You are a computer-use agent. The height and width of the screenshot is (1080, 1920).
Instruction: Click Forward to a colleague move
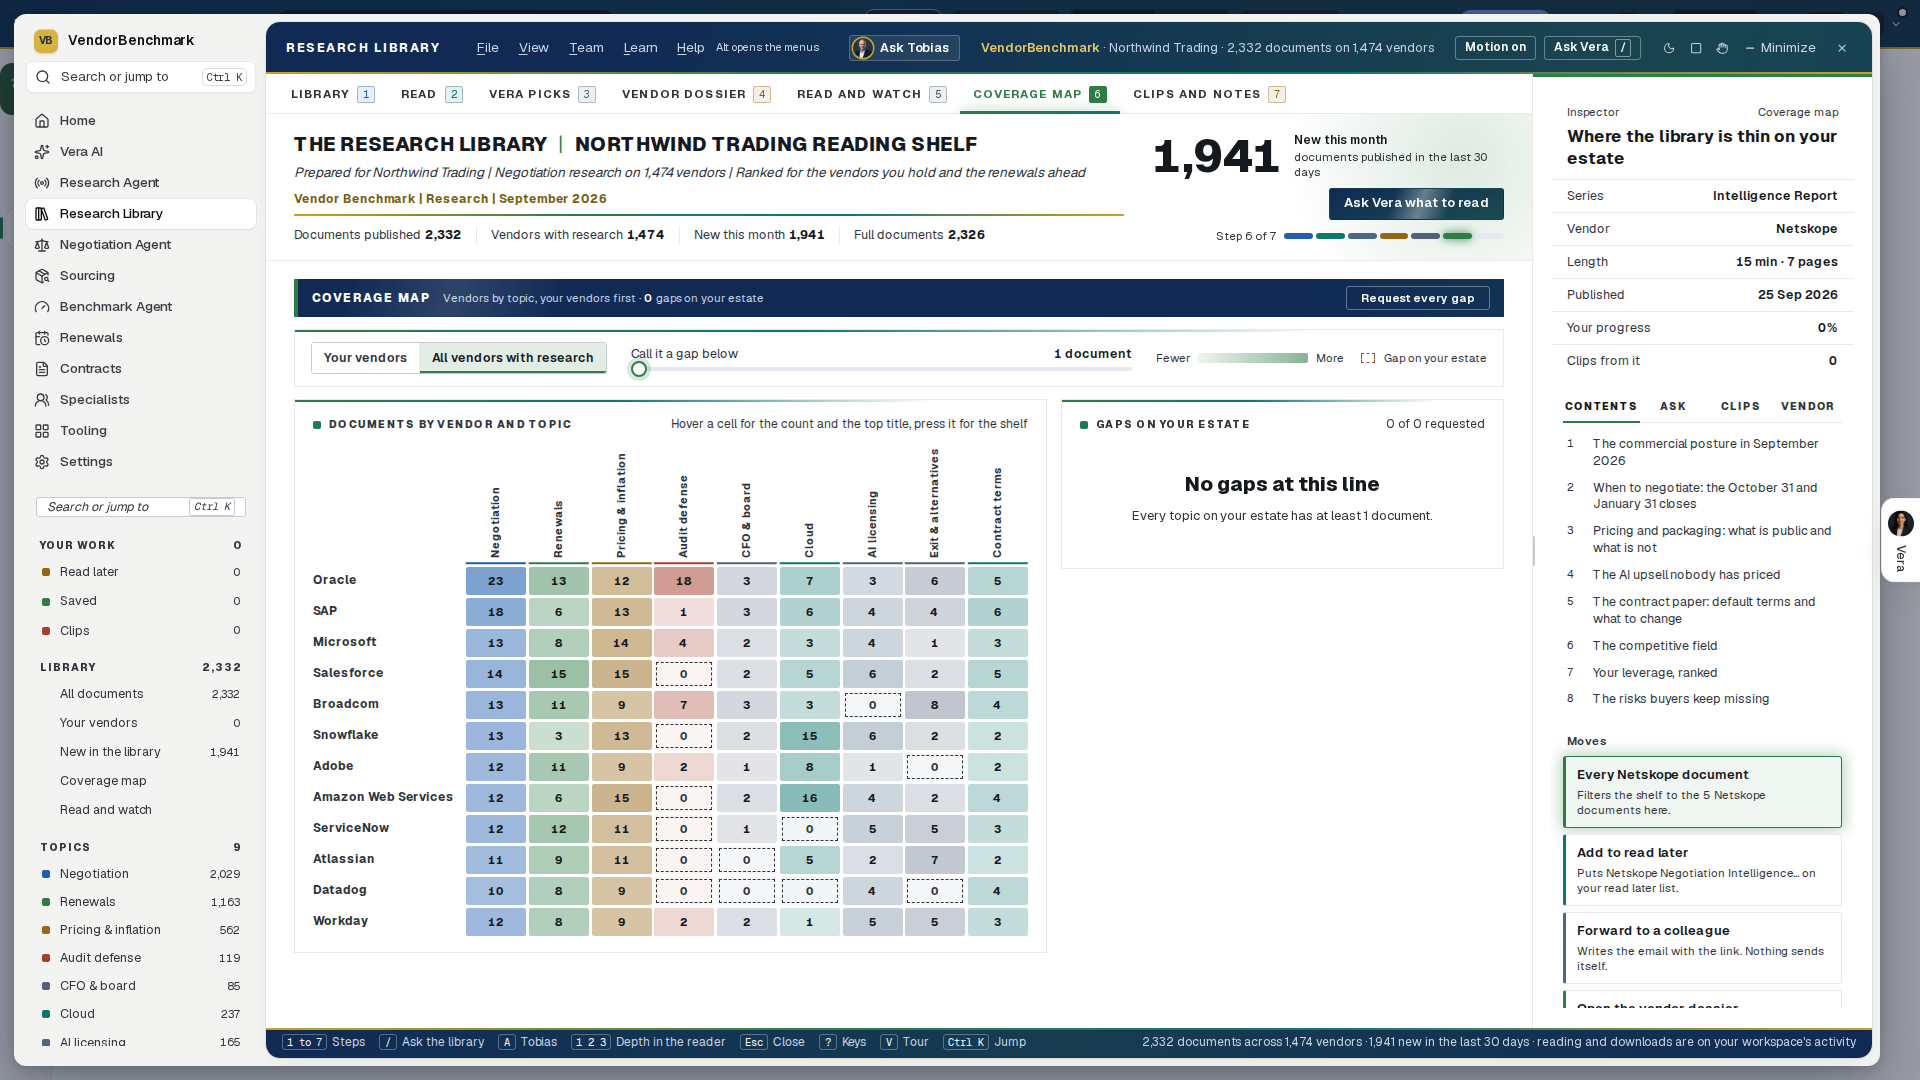tap(1702, 948)
